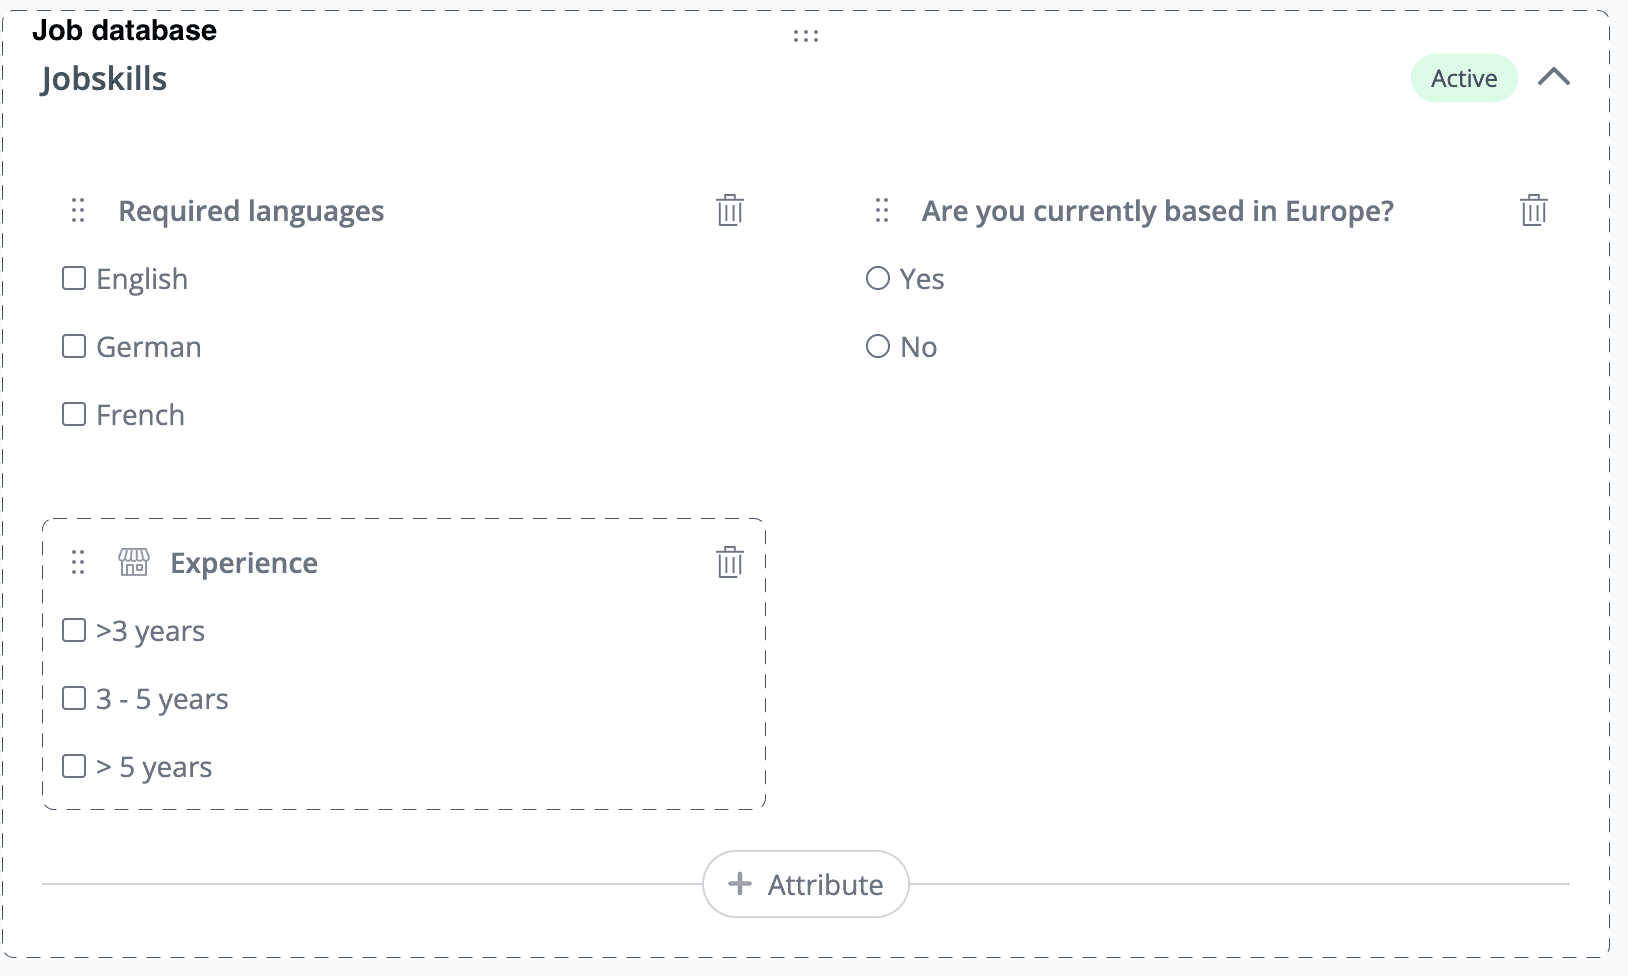1628x976 pixels.
Task: Tick the 3 - 5 years checkbox
Action: [74, 699]
